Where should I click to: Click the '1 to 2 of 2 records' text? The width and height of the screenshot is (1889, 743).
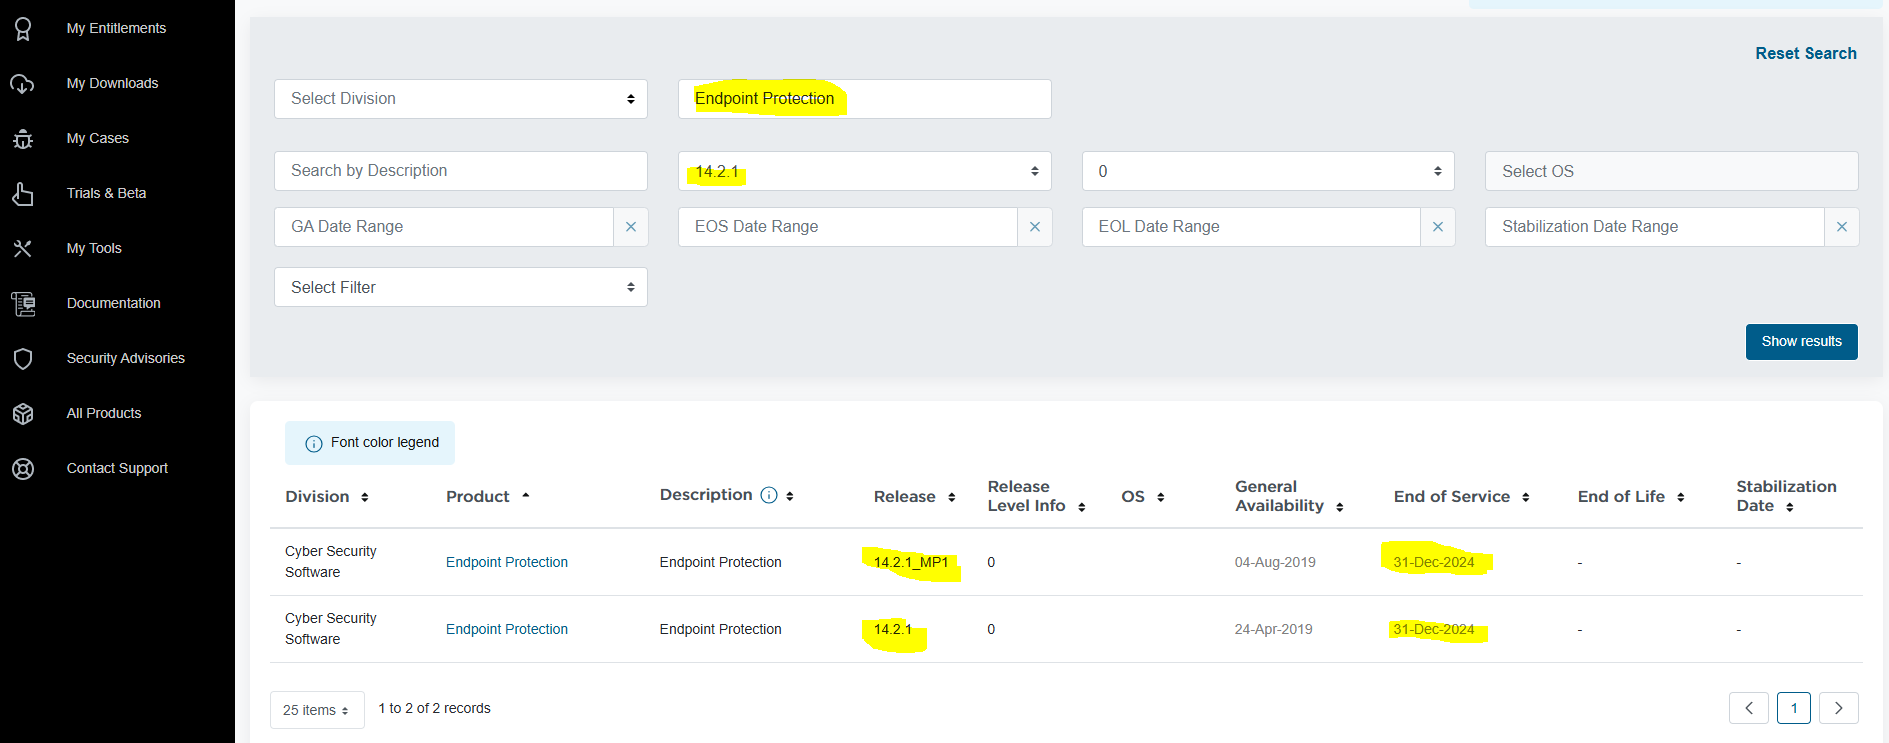point(435,708)
